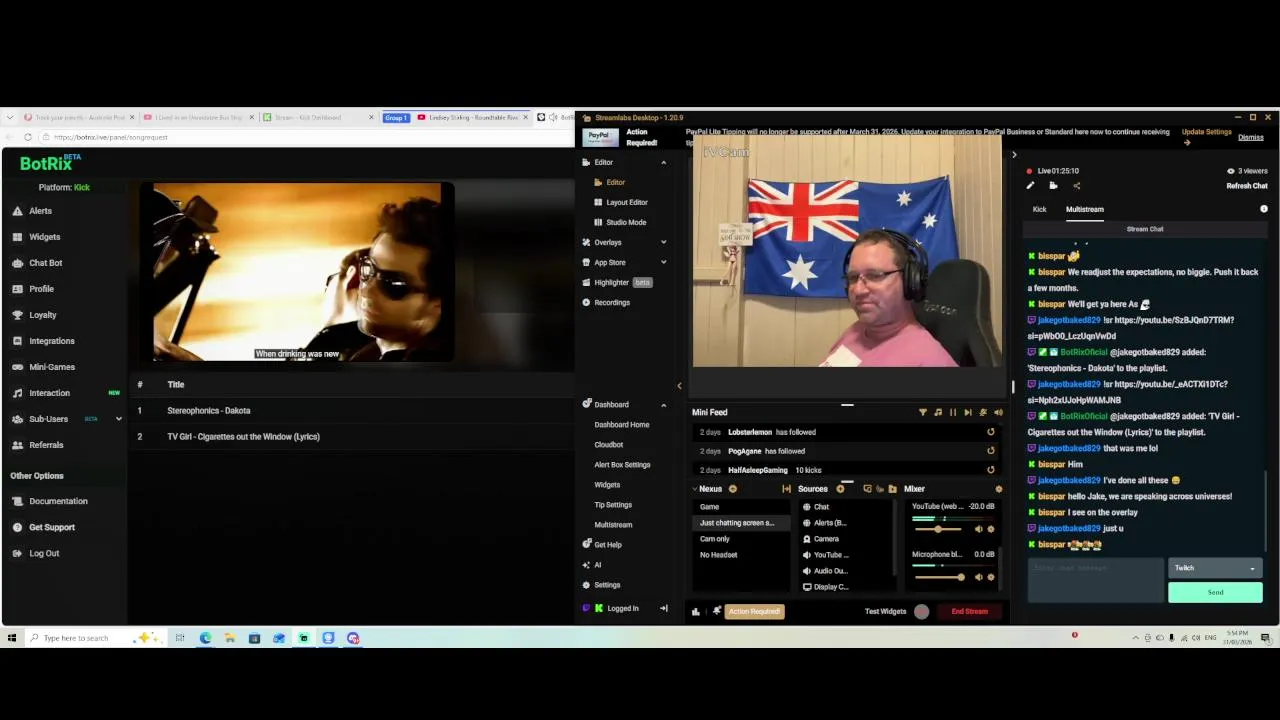Click the Sources folder icon
Image resolution: width=1280 pixels, height=720 pixels.
tap(893, 489)
